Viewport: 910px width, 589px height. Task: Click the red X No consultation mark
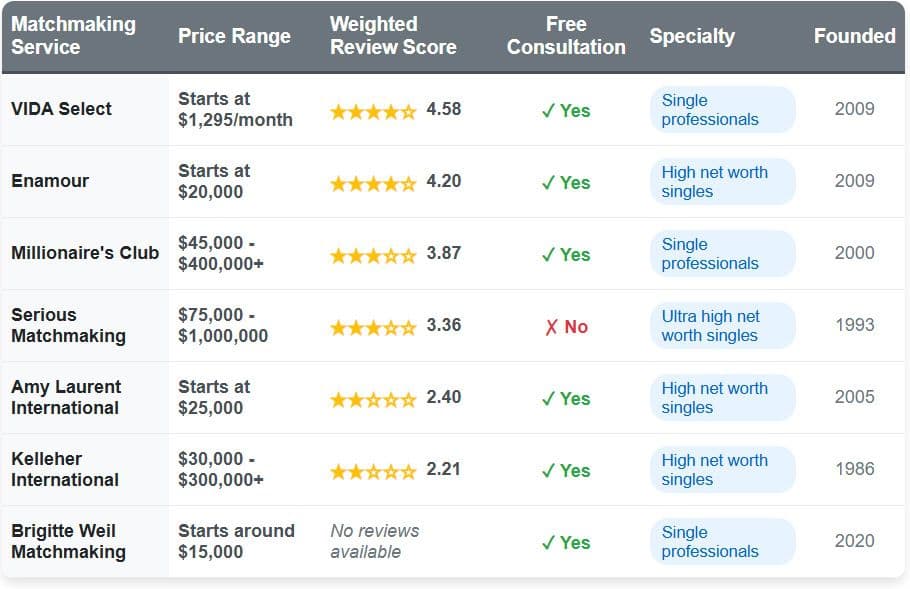click(x=566, y=327)
